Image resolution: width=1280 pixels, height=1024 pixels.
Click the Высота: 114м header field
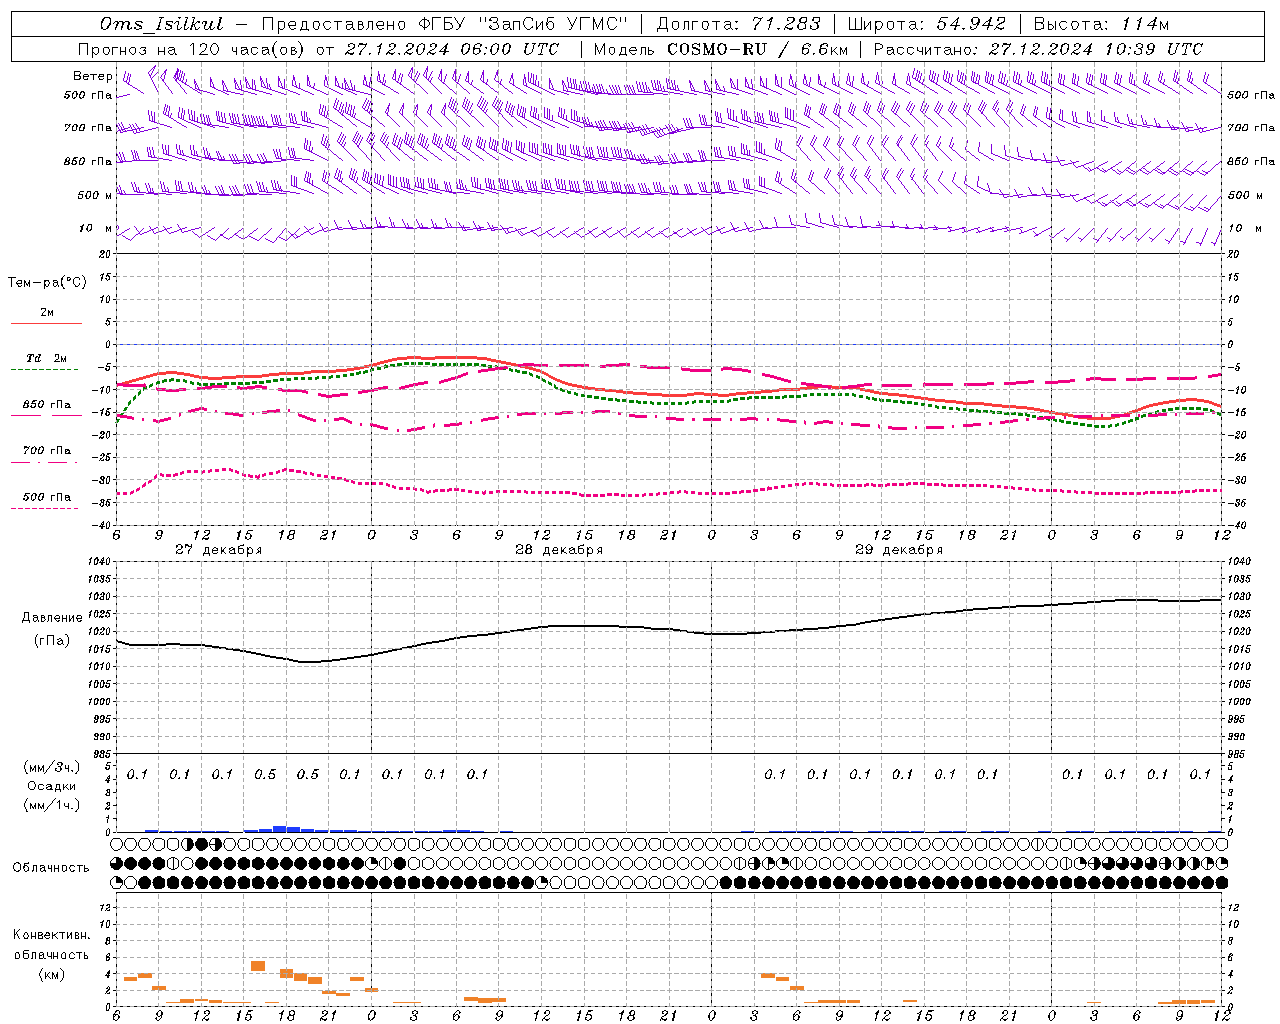[x=1101, y=24]
